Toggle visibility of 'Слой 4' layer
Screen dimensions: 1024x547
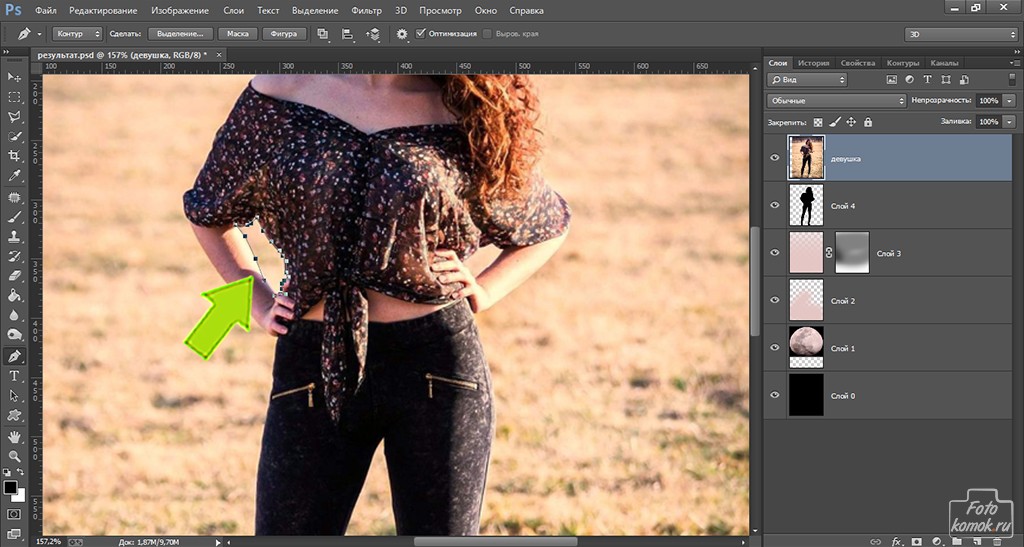click(x=775, y=205)
